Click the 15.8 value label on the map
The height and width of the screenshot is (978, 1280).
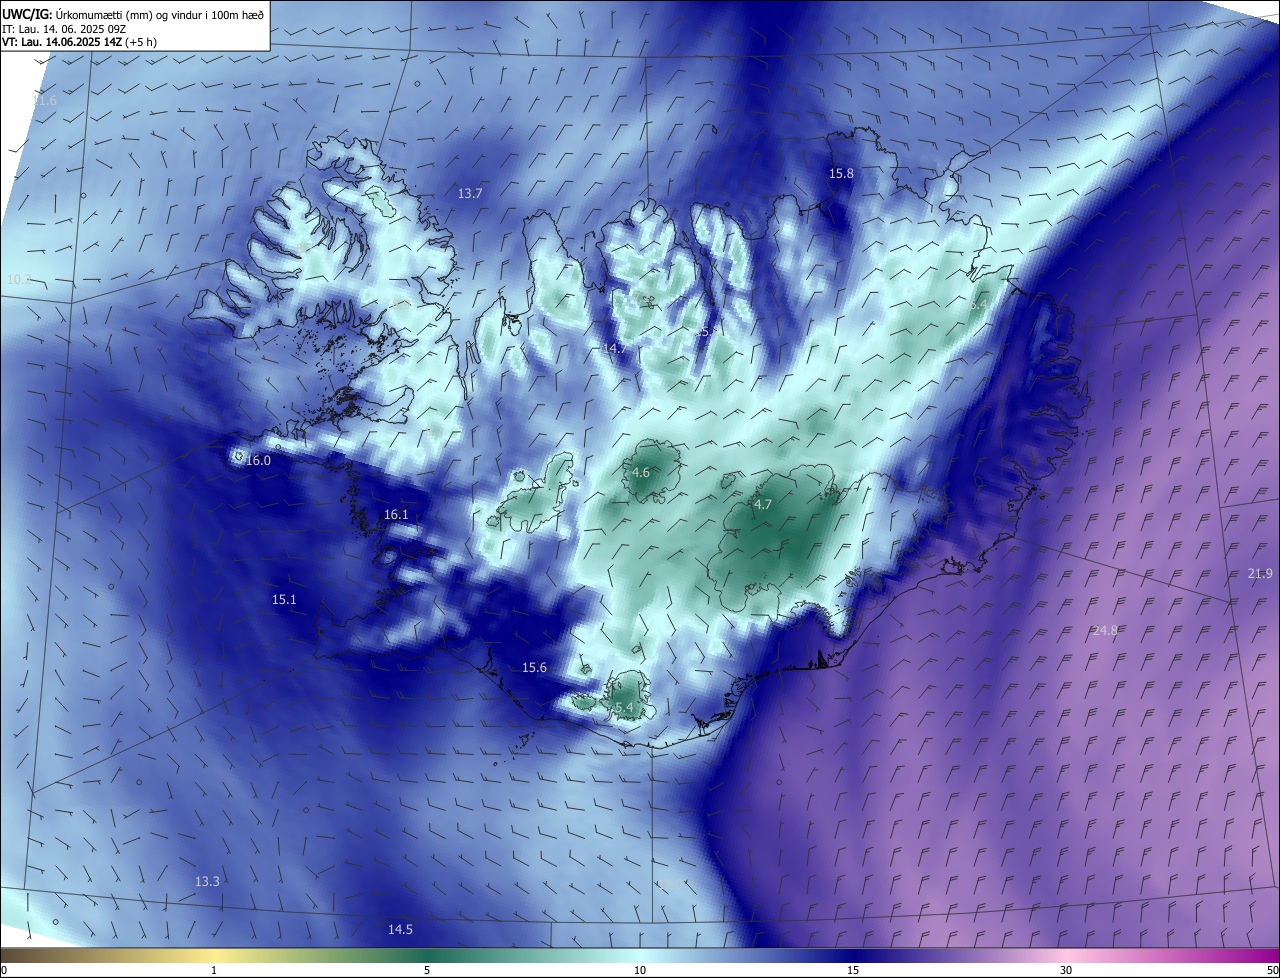tap(842, 174)
